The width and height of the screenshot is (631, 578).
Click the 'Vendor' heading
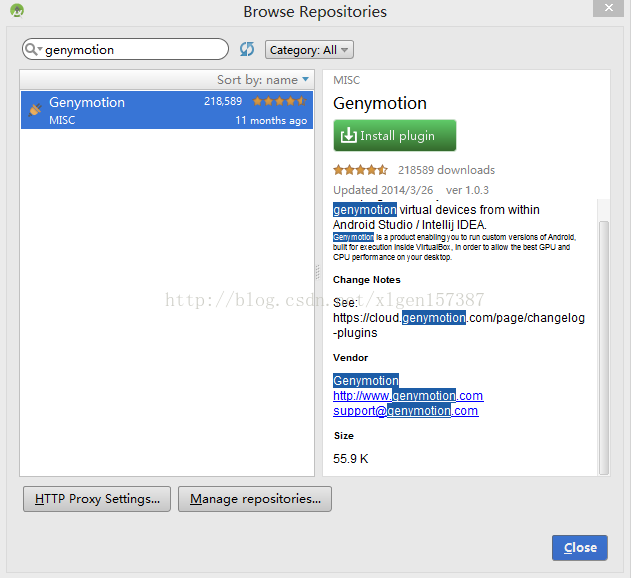pos(351,358)
